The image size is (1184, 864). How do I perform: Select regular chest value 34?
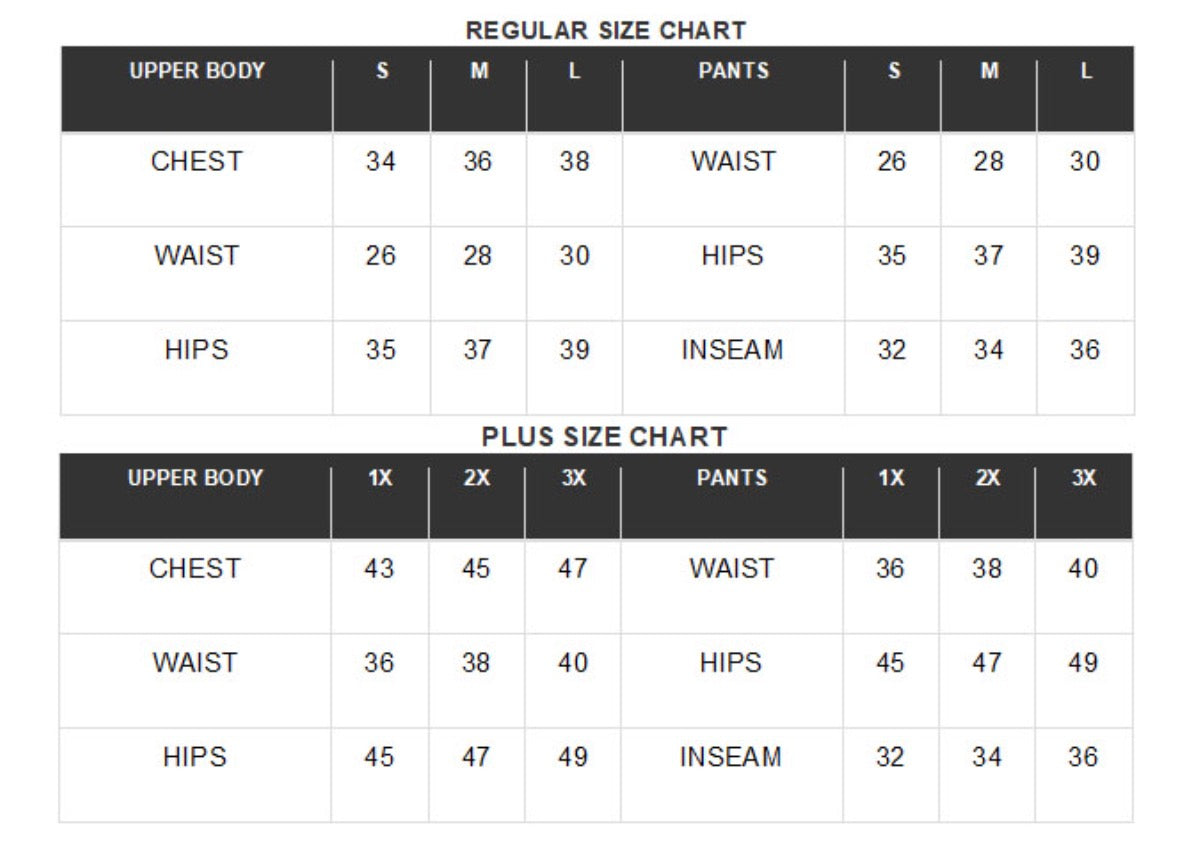[x=381, y=161]
